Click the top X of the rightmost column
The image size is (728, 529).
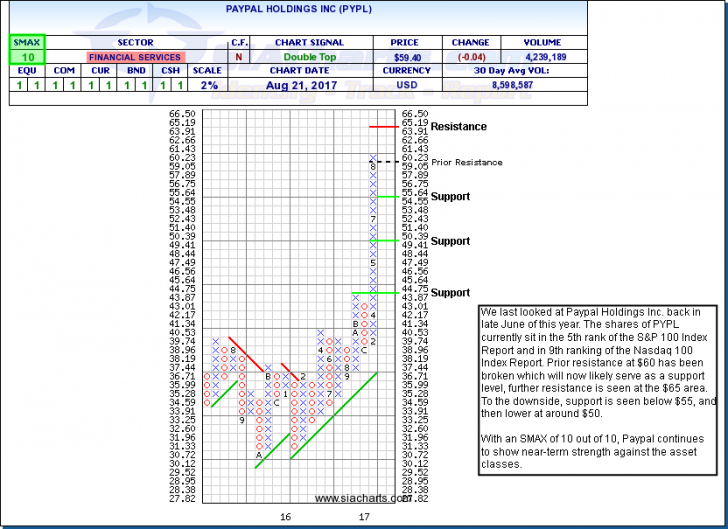coord(373,158)
